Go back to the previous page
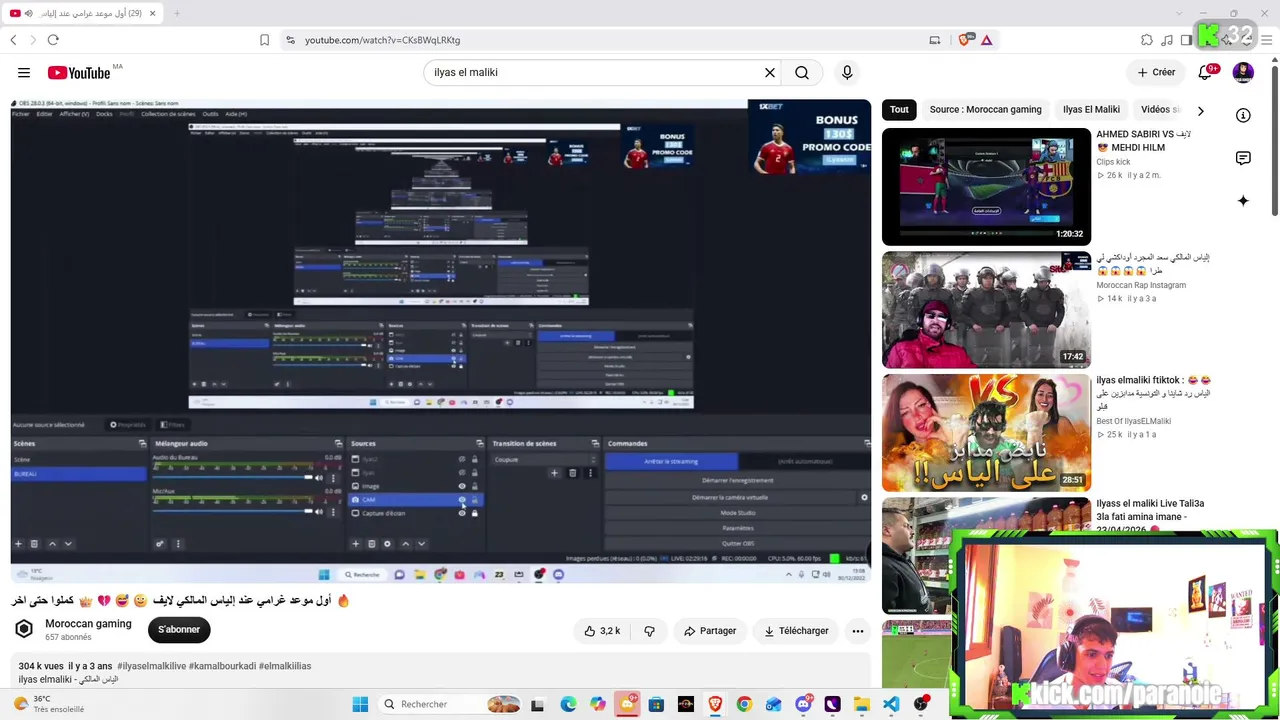The image size is (1280, 720). [13, 40]
